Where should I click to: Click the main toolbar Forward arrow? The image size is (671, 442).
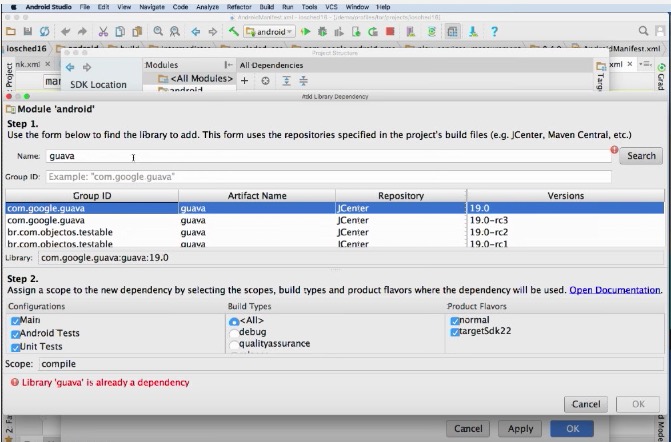[212, 32]
